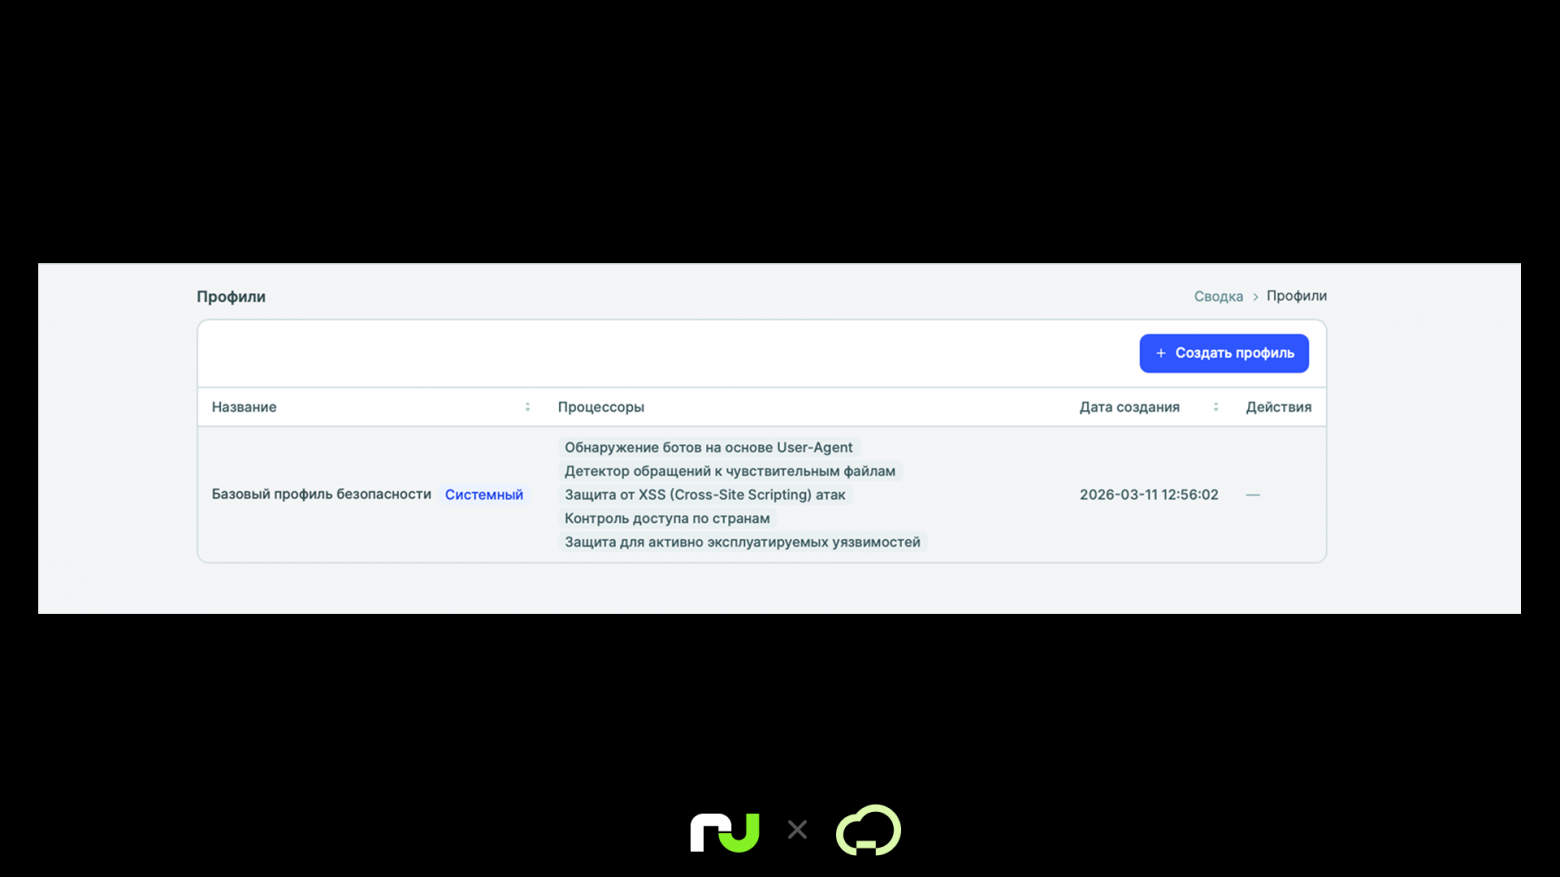Select the Системный tag

484,495
